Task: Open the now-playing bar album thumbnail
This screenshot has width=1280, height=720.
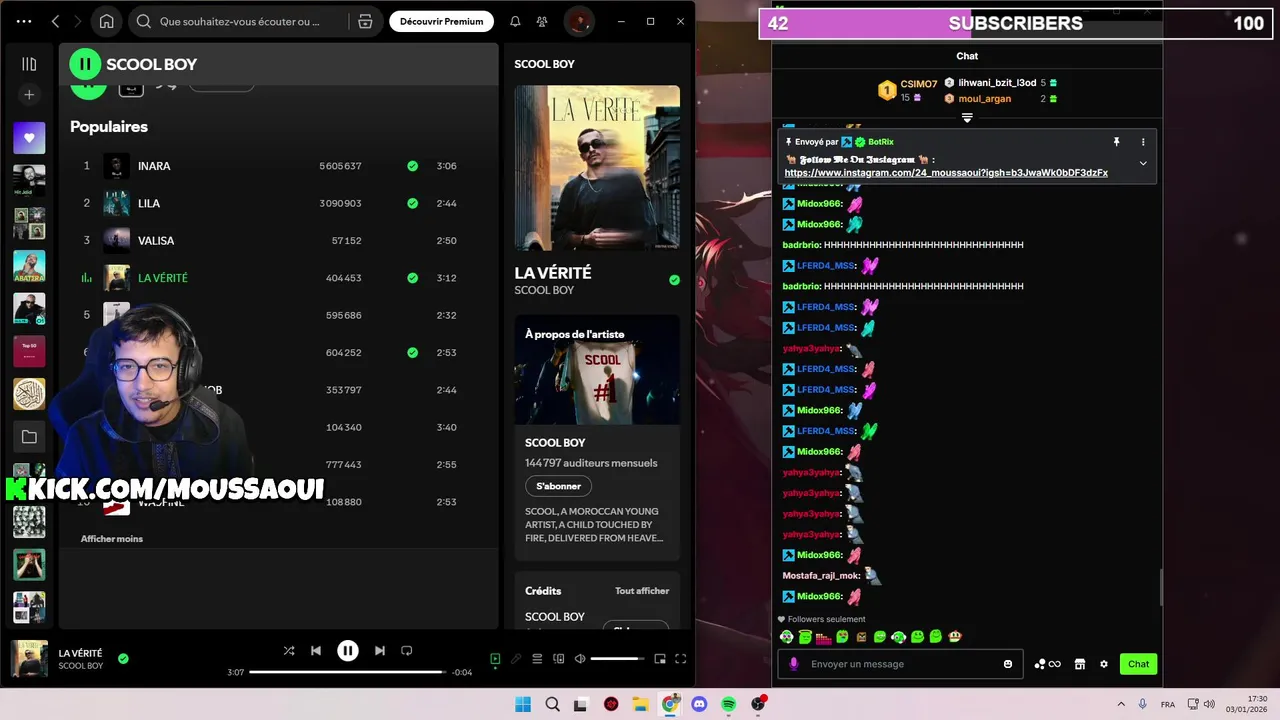Action: (x=29, y=659)
